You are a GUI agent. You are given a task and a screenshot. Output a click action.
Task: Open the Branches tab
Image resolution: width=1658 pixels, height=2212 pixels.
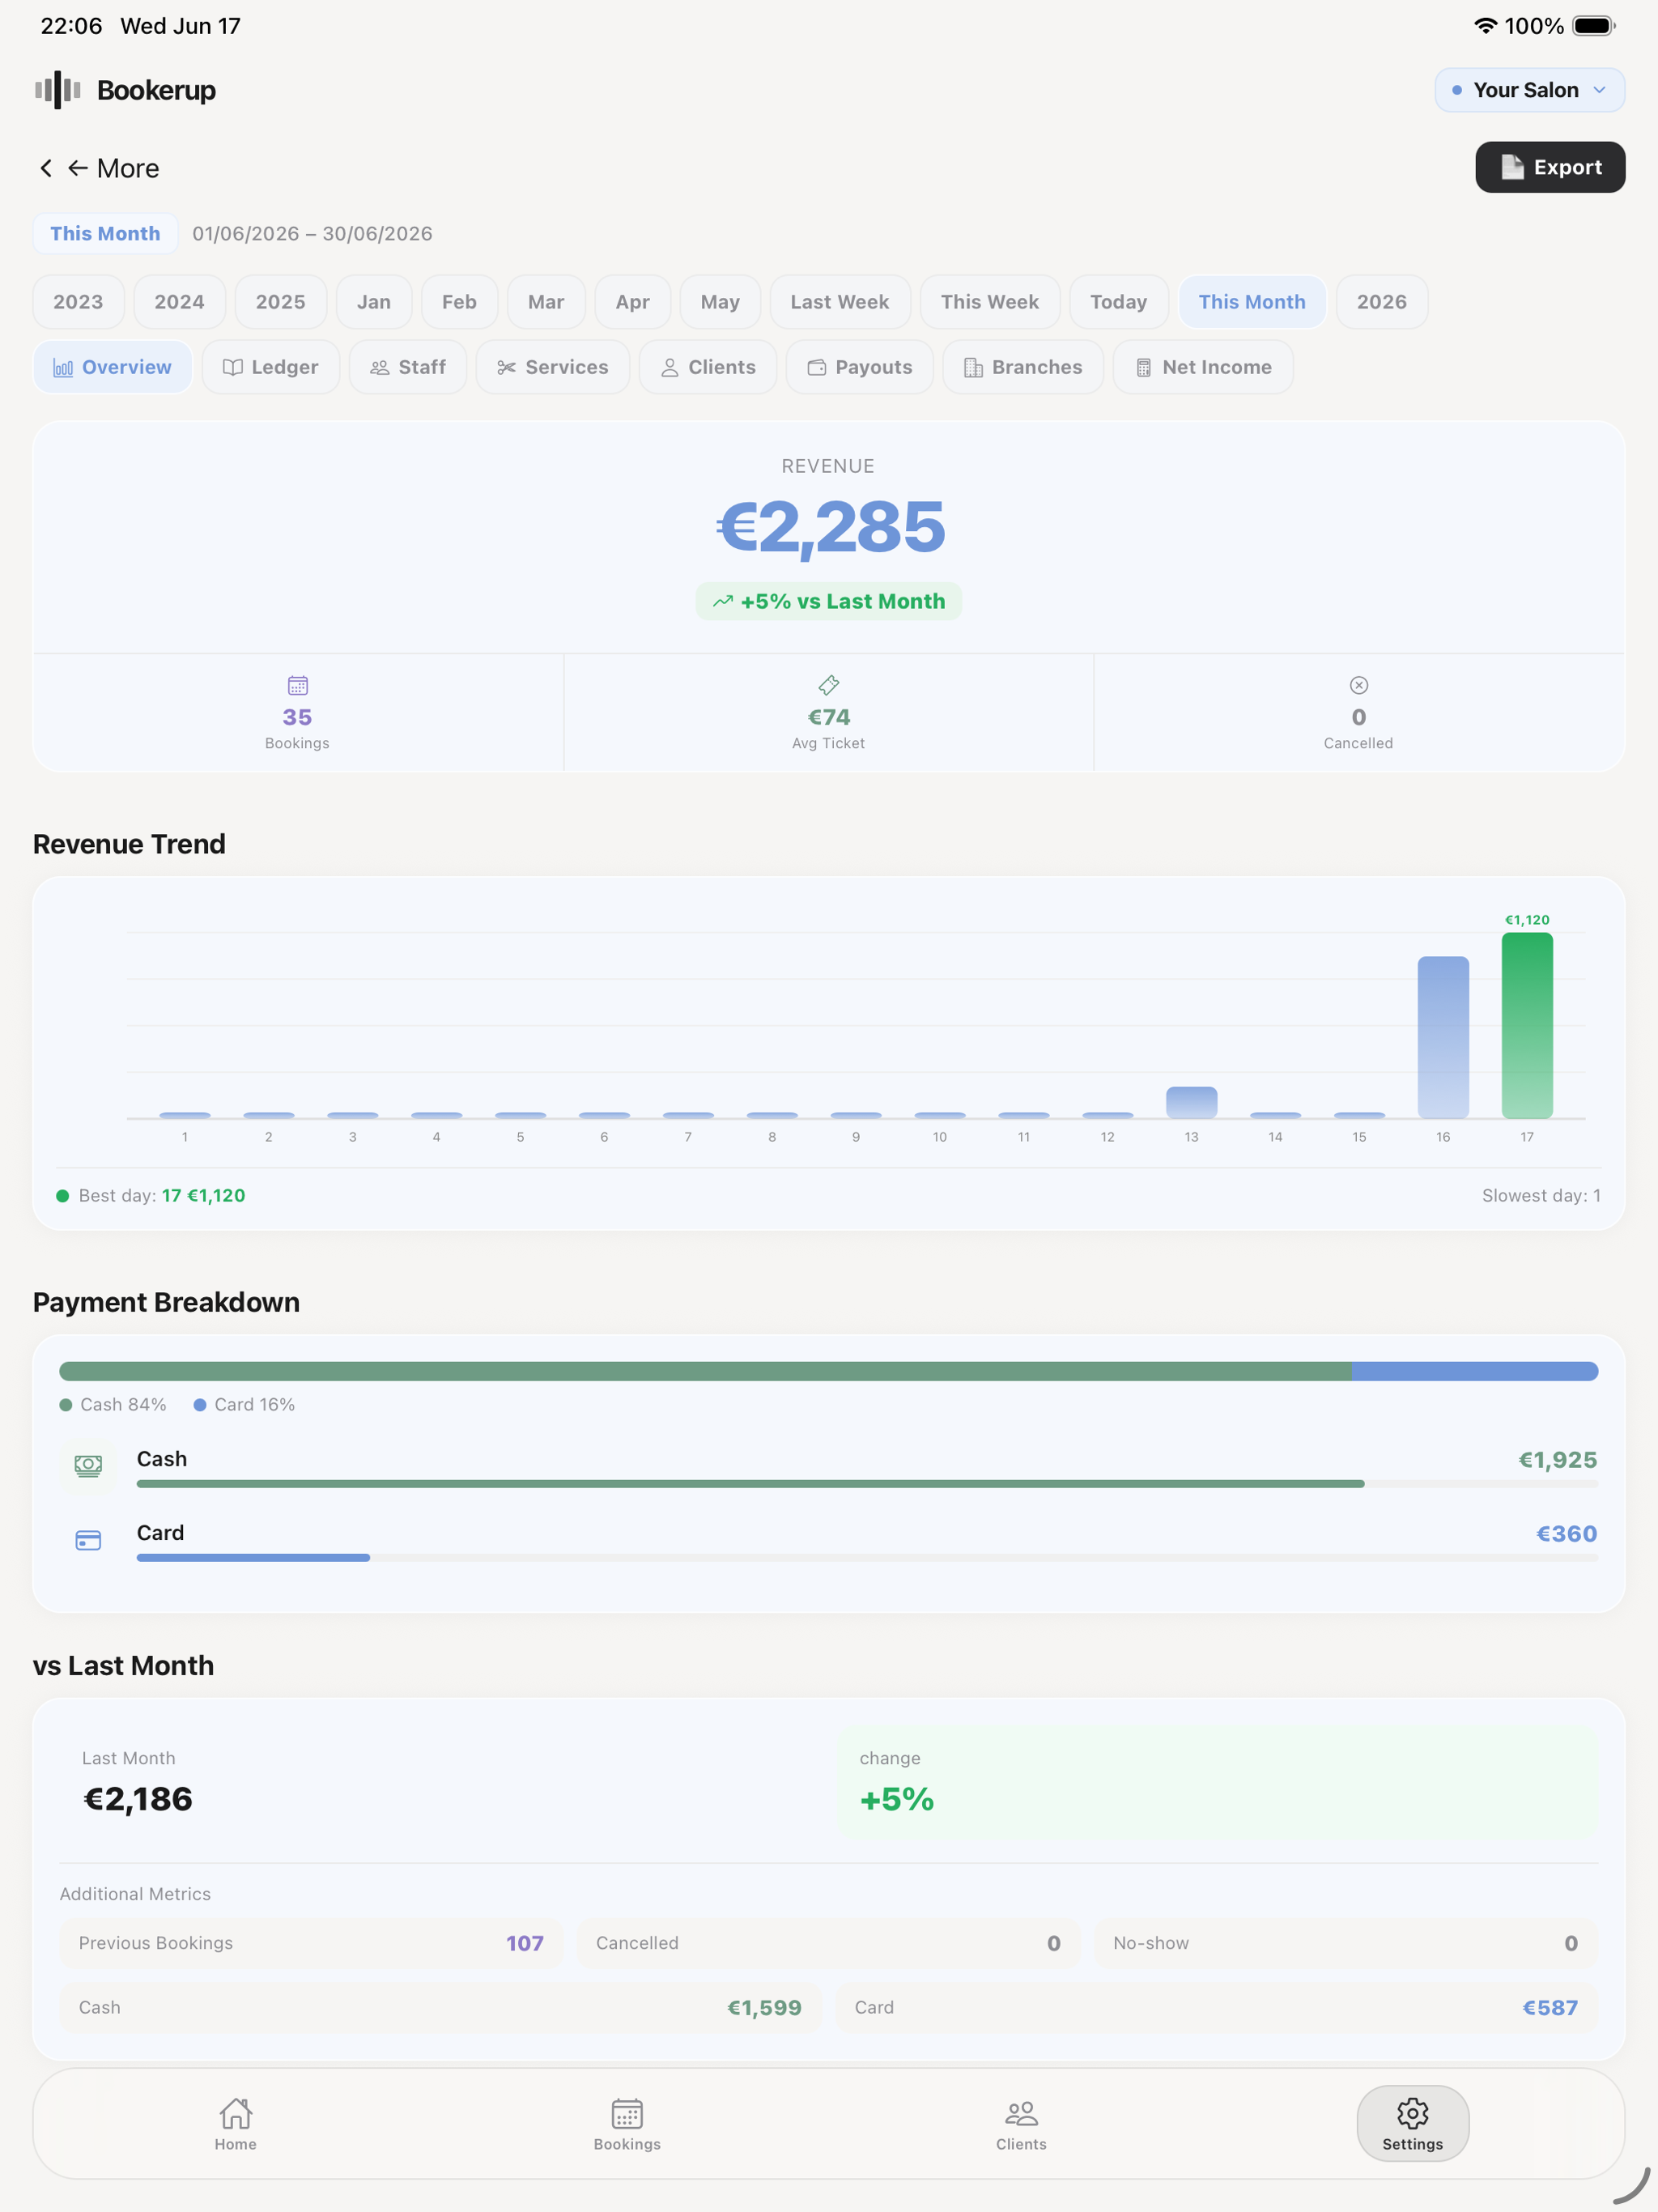(x=1023, y=367)
